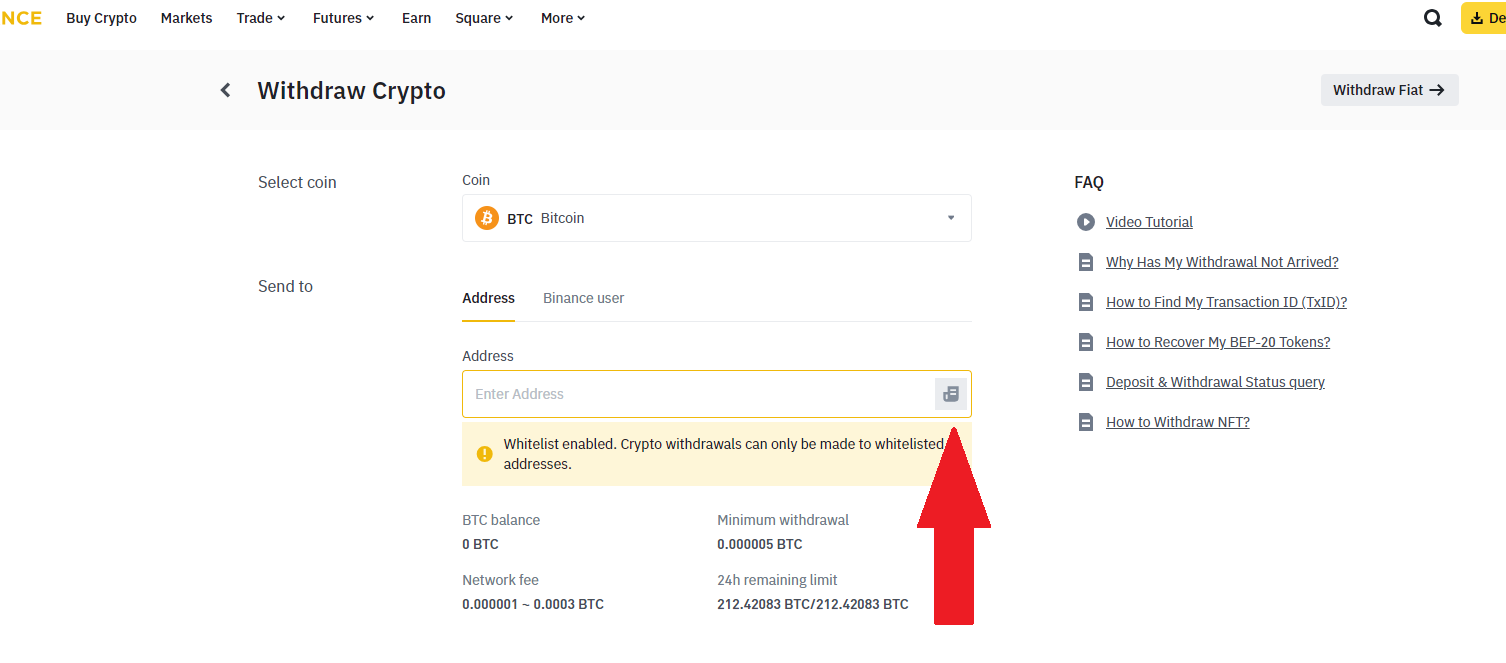
Task: Click the orange Bitcoin coin logo
Action: point(487,218)
